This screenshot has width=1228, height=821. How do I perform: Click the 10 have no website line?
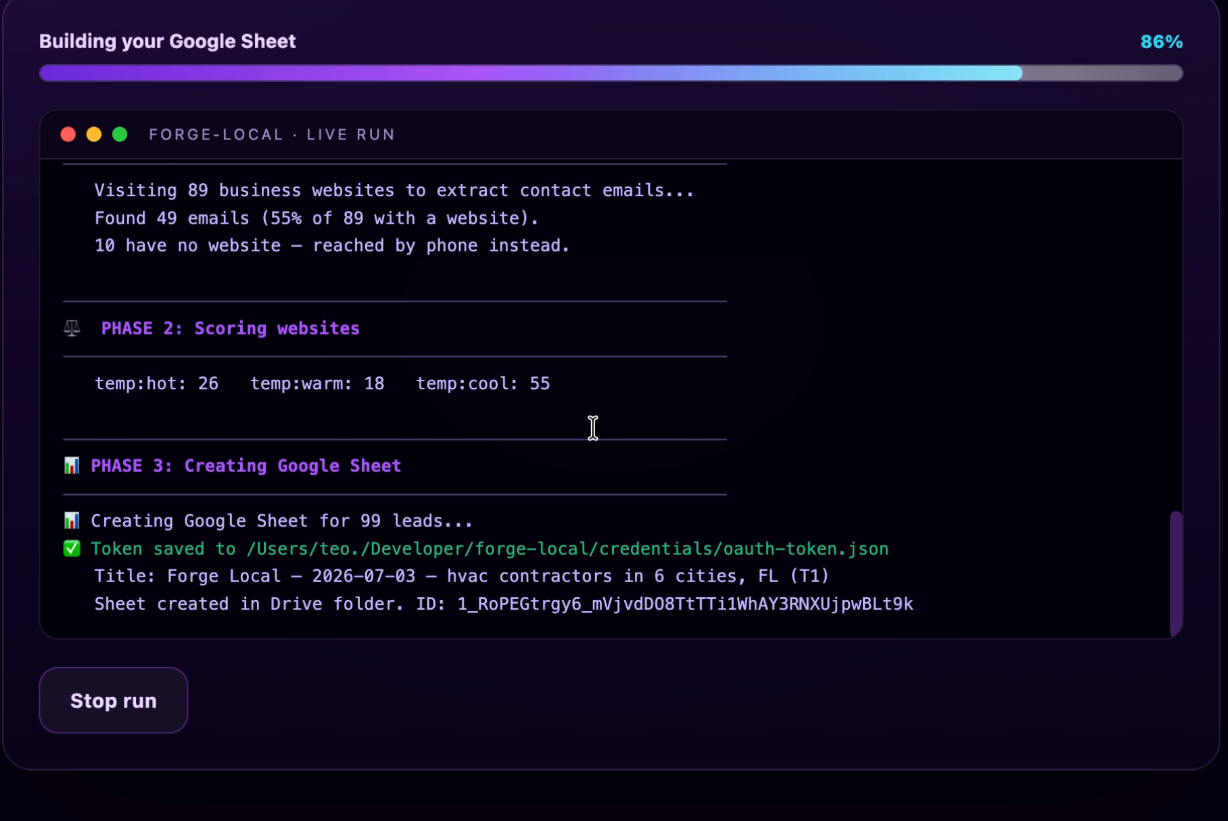pos(332,245)
